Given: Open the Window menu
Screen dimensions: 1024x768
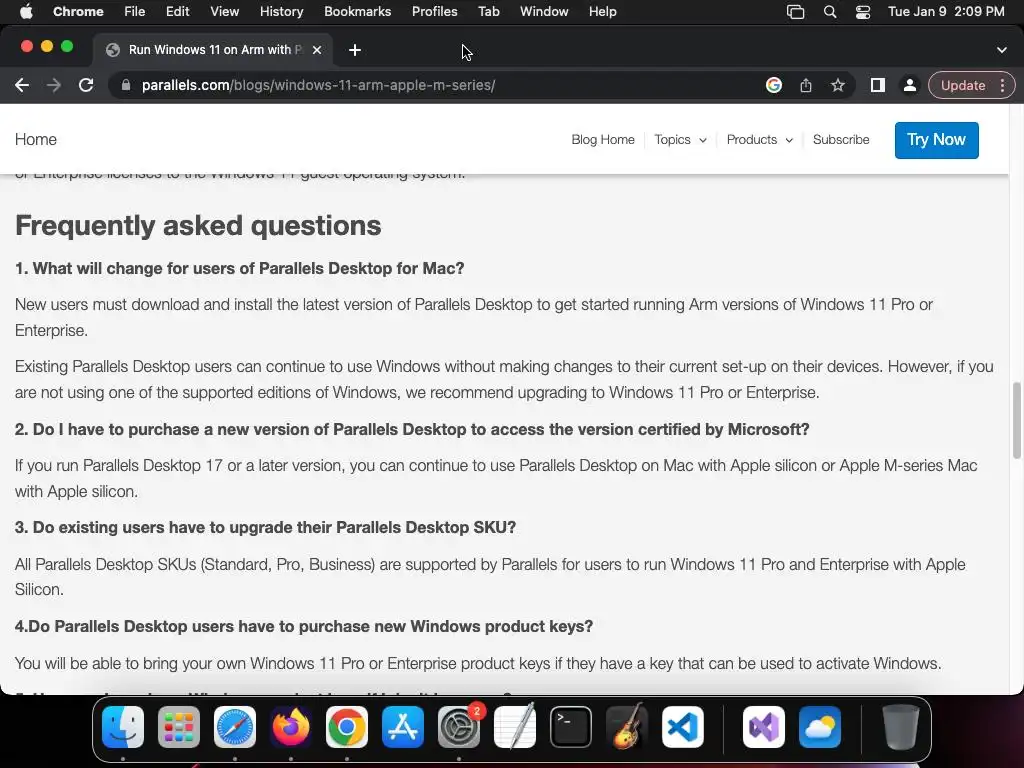Looking at the screenshot, I should pyautogui.click(x=544, y=12).
